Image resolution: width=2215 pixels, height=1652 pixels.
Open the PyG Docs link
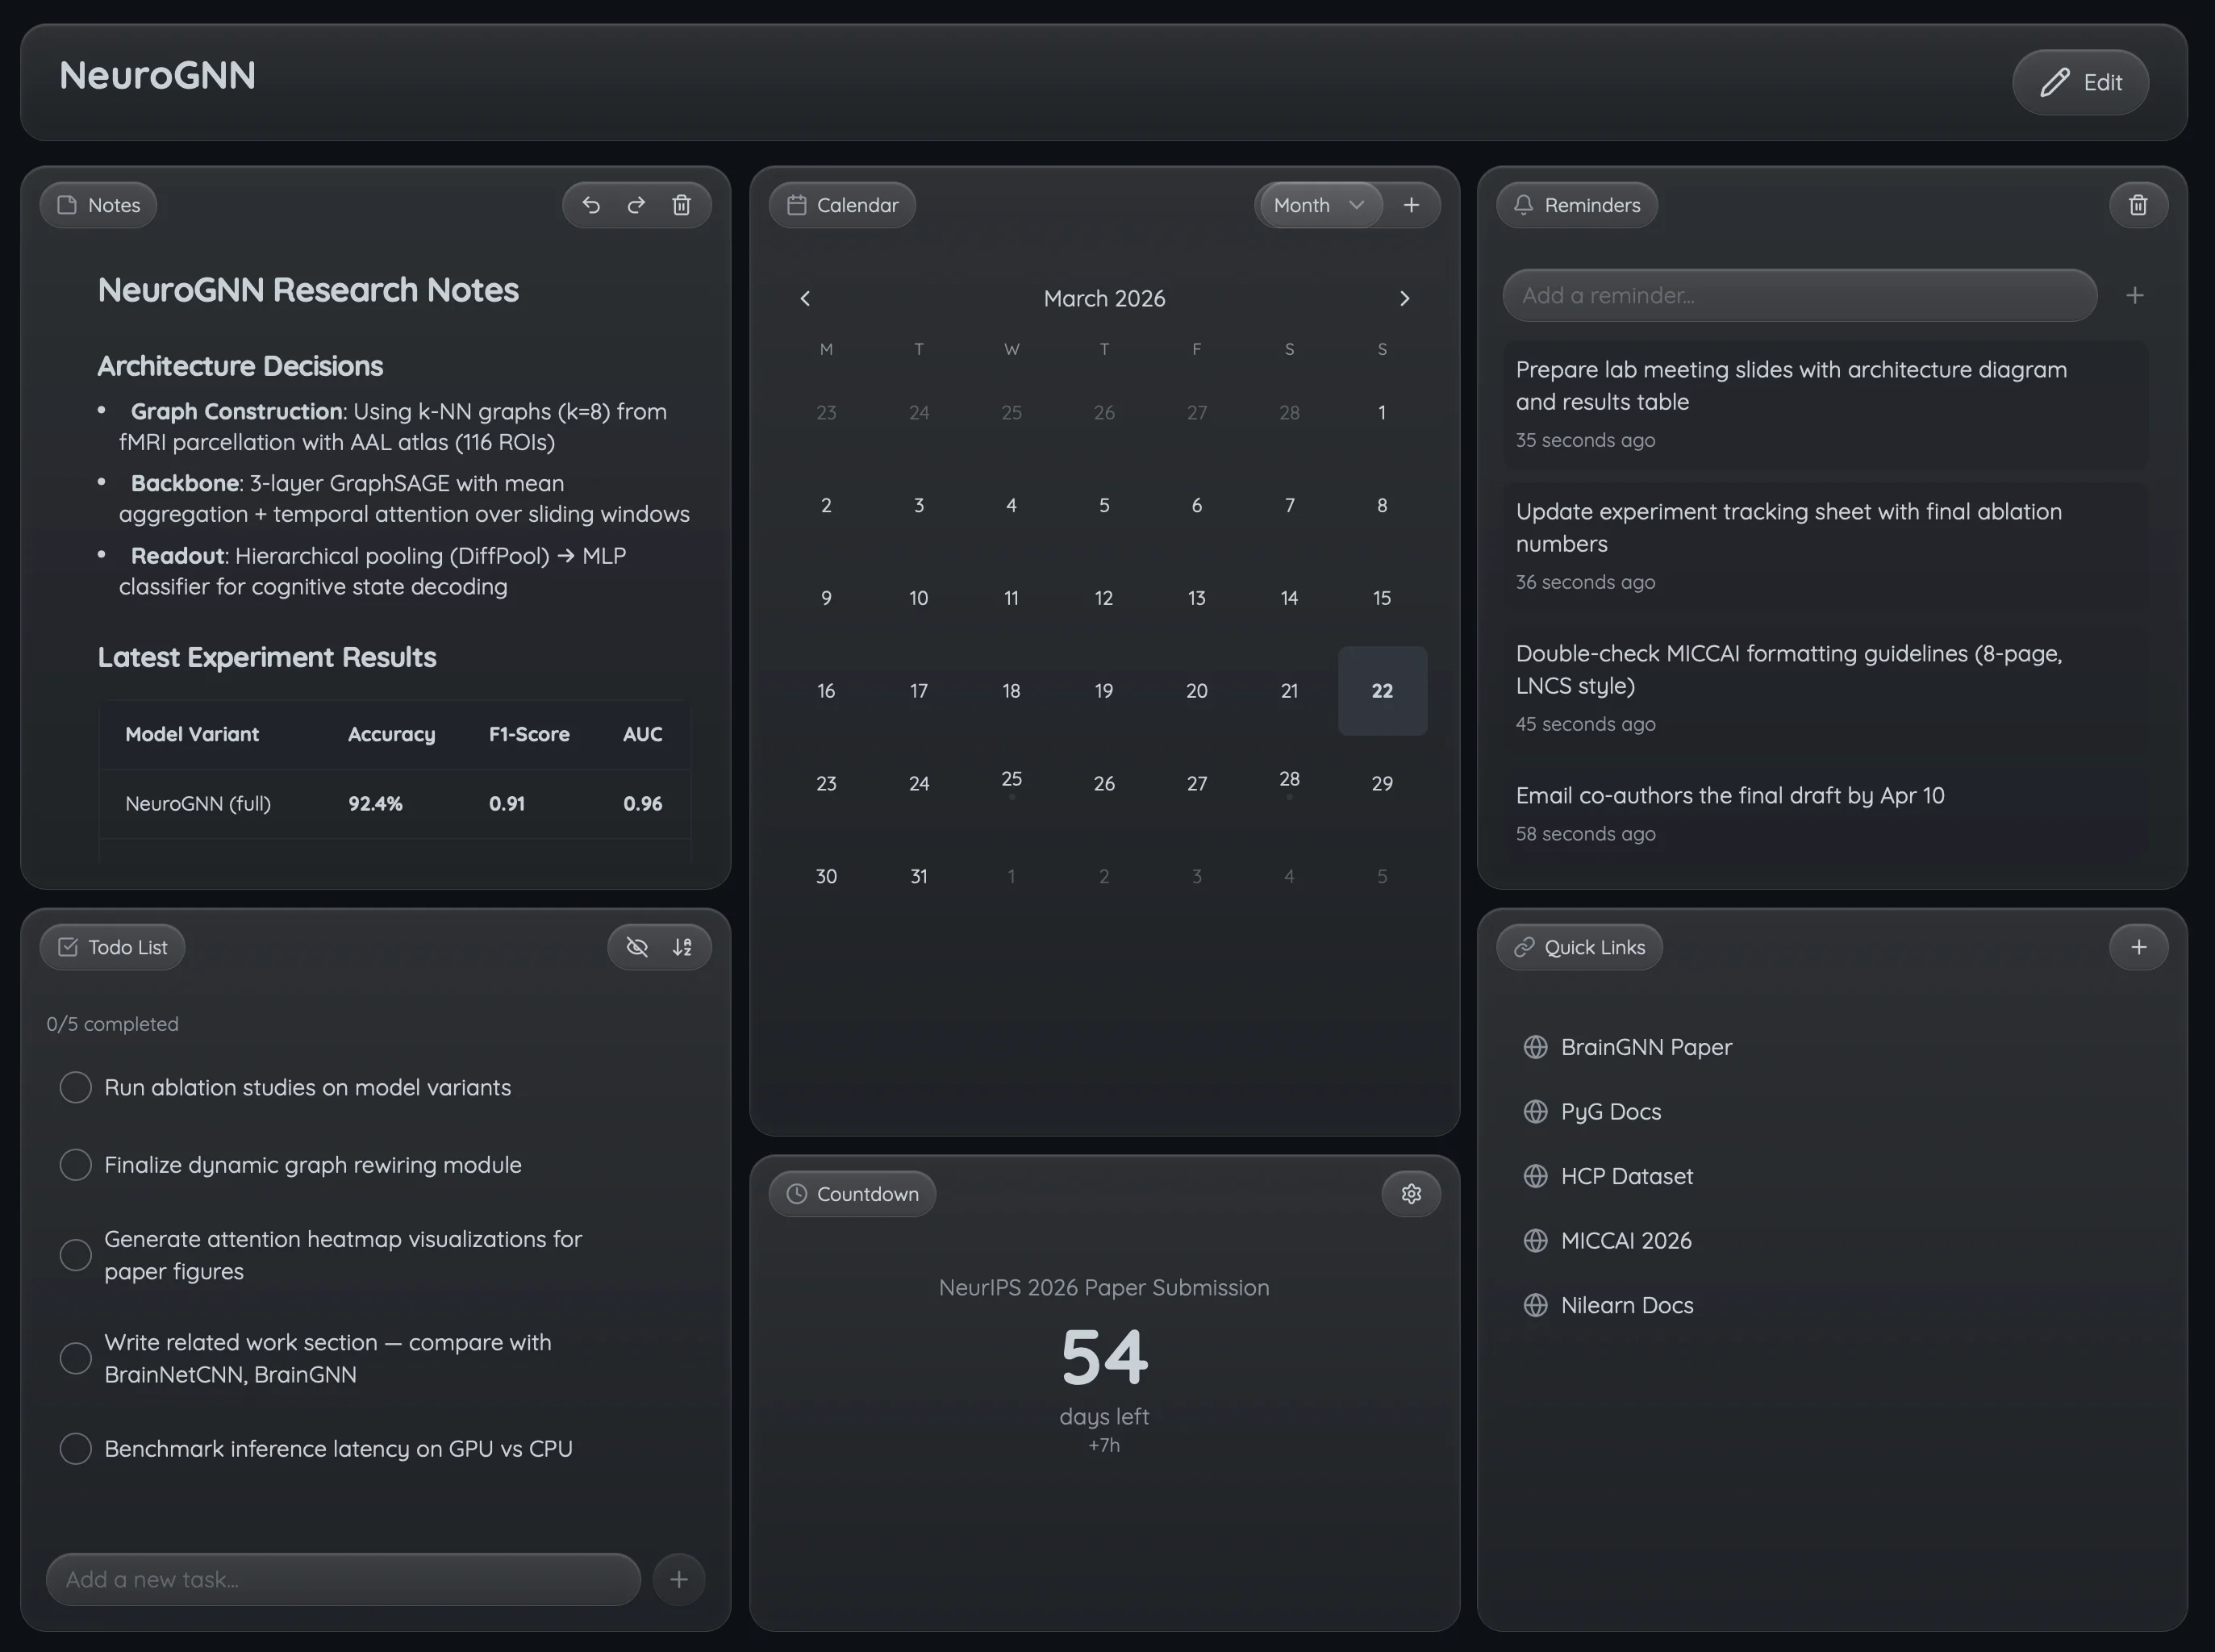tap(1610, 1111)
